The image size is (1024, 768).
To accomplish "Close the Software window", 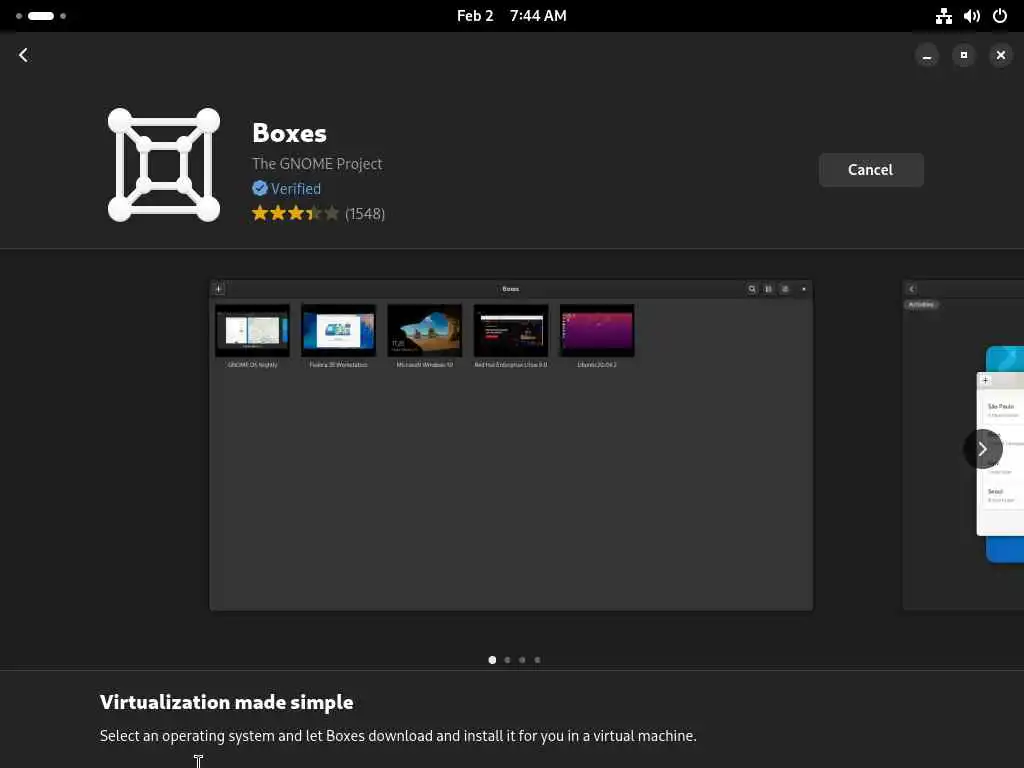I will [1000, 55].
